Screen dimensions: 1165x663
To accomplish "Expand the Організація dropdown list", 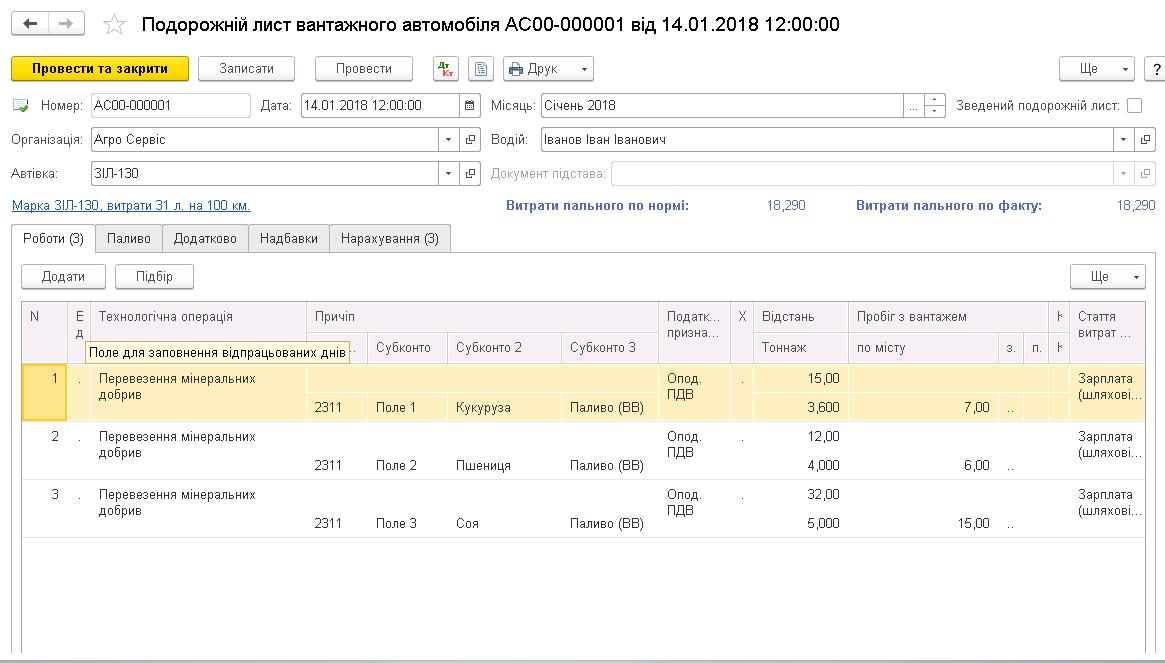I will tap(448, 140).
